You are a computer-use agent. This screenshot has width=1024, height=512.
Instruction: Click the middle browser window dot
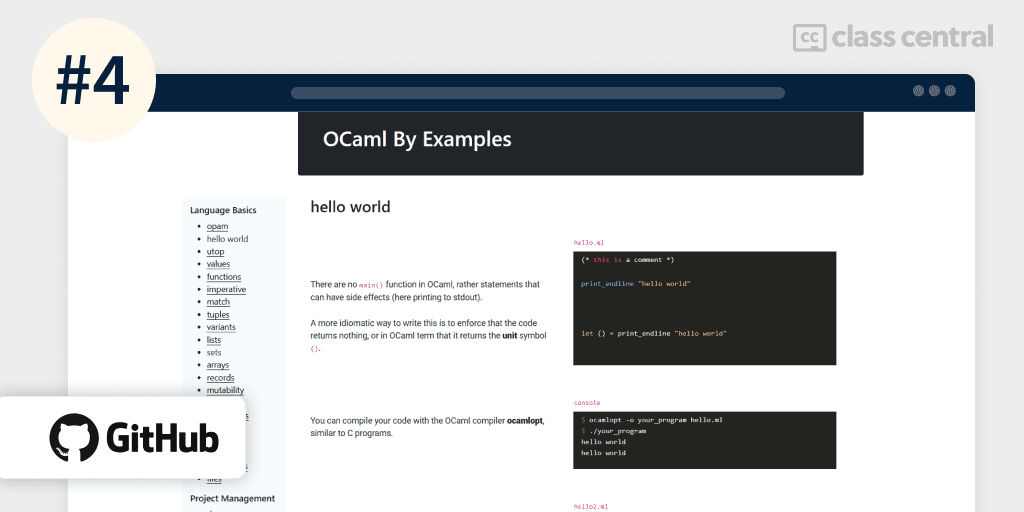[x=934, y=91]
